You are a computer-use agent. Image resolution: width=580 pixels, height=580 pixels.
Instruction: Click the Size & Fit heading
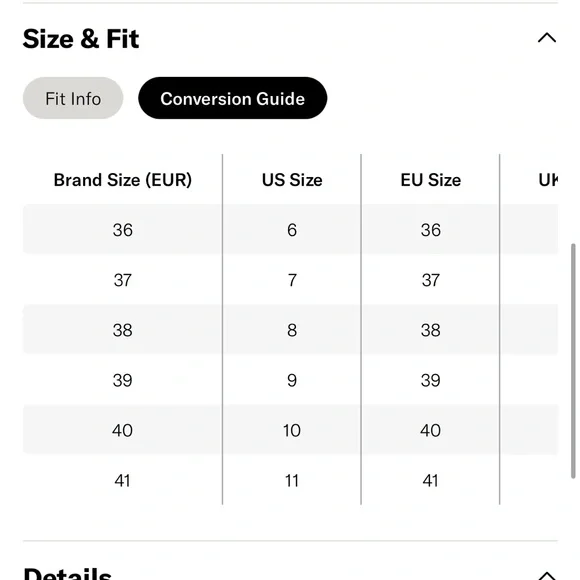[81, 39]
